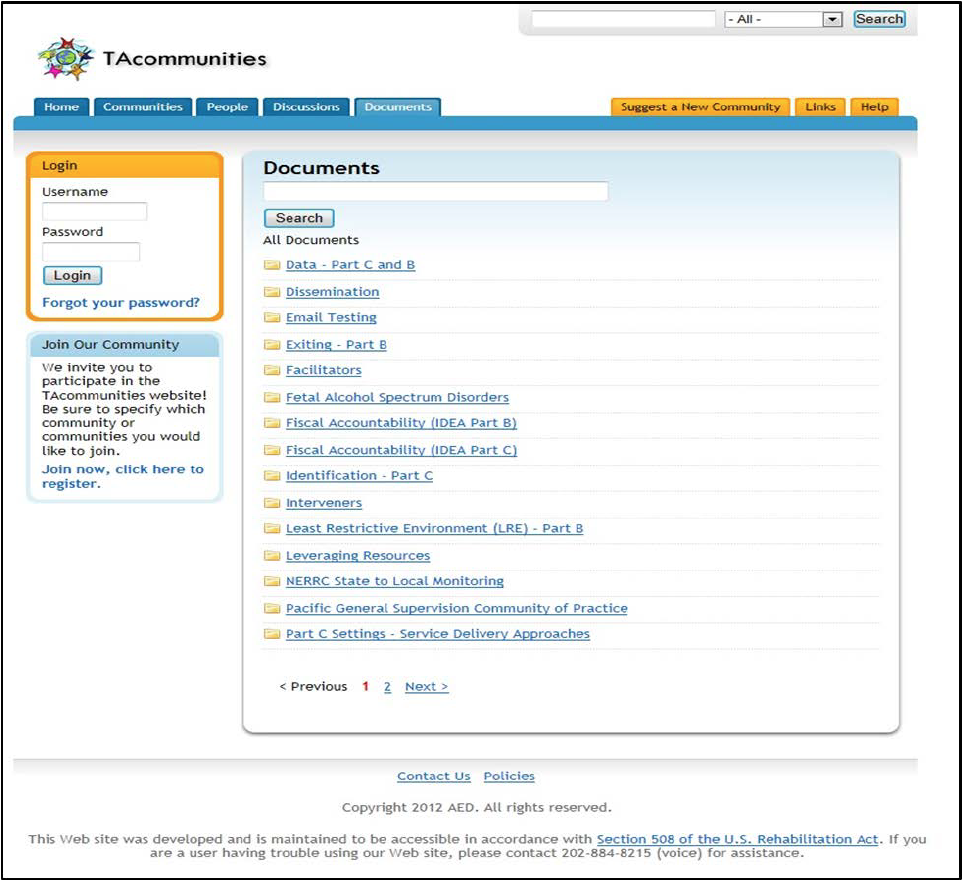Viewport: 963px width, 881px height.
Task: Go to the People tab
Action: [x=227, y=107]
